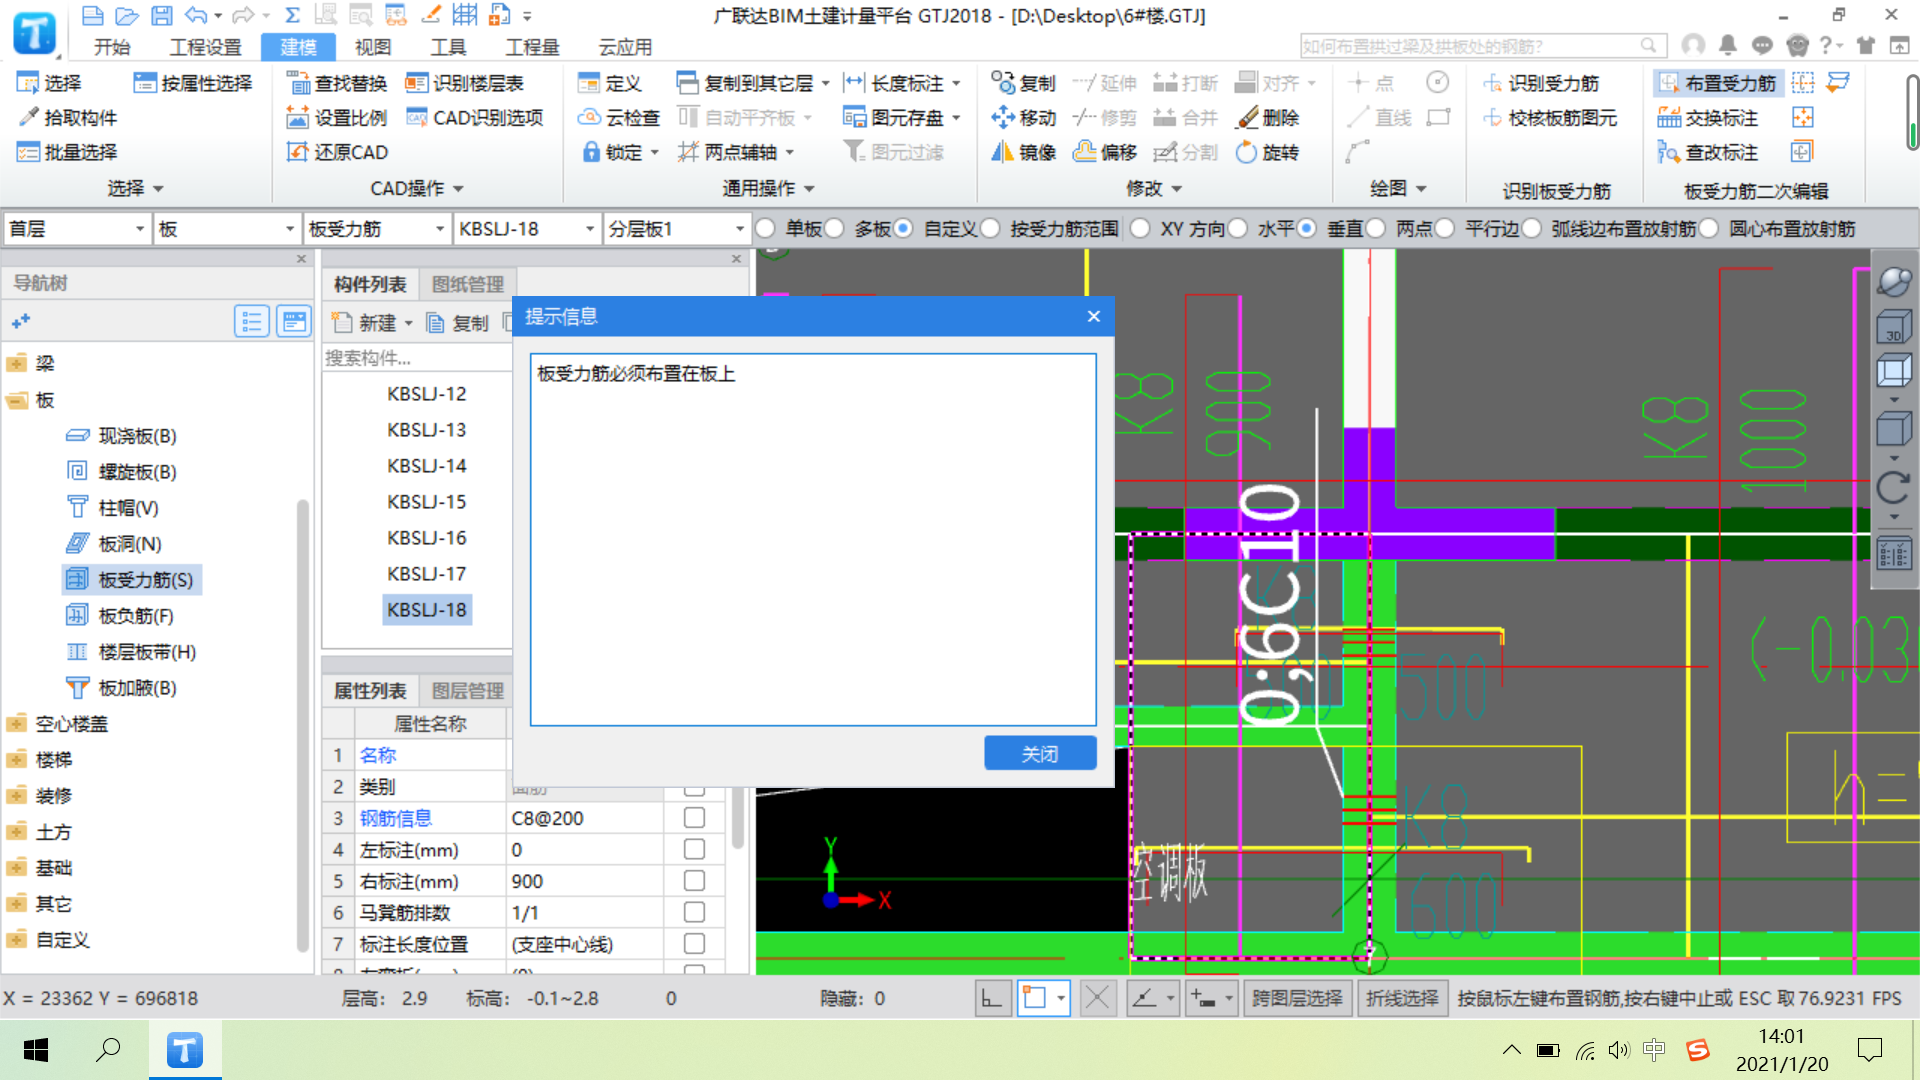Select the 旋转 rotate tool

click(1267, 152)
